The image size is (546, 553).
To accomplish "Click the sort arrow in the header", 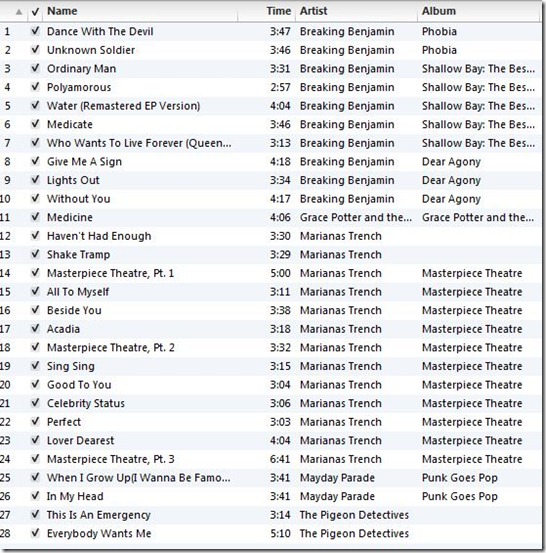I will [19, 12].
